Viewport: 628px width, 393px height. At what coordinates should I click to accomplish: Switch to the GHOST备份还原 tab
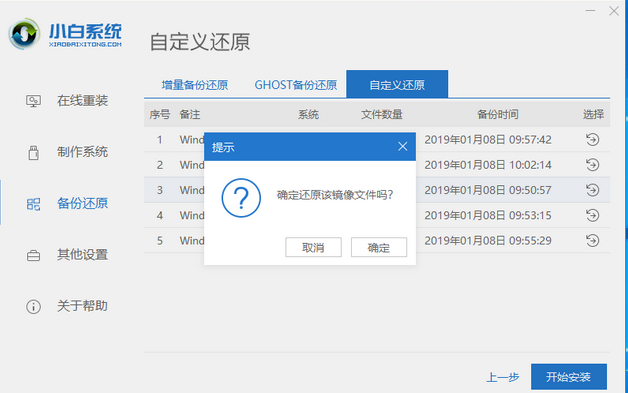click(296, 85)
